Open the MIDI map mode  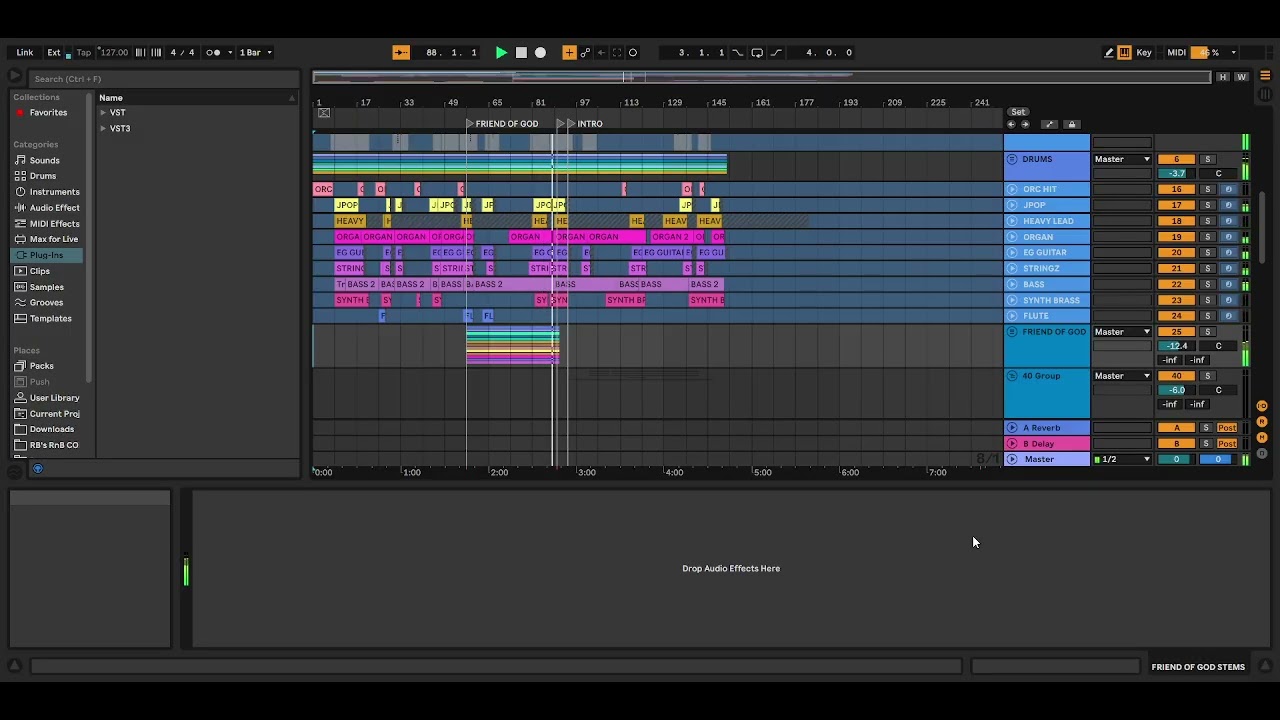click(x=1176, y=52)
